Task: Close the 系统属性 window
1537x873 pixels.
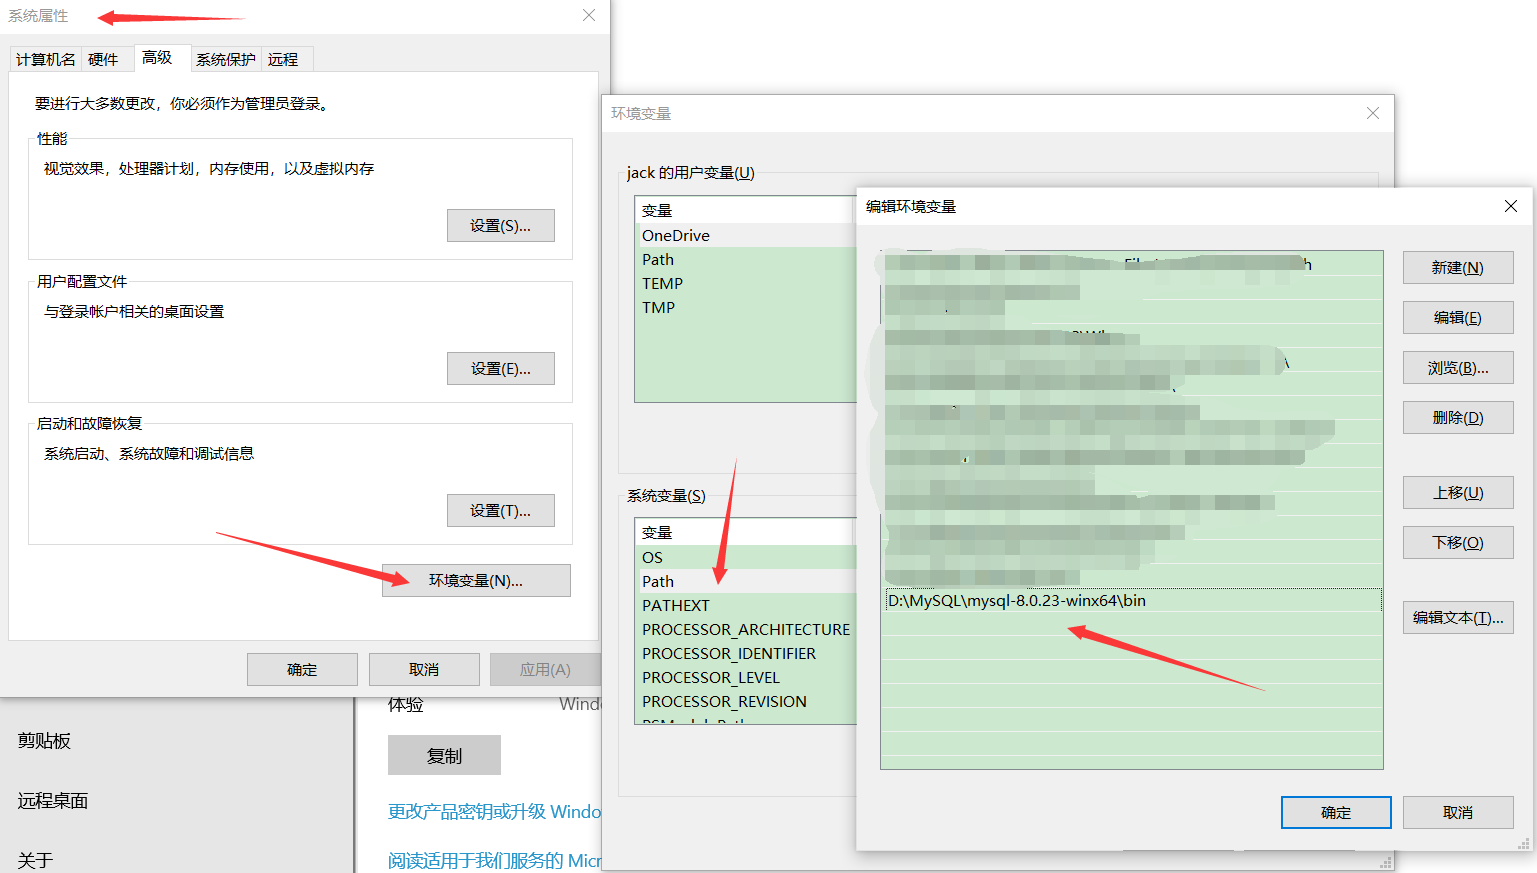Action: tap(589, 15)
